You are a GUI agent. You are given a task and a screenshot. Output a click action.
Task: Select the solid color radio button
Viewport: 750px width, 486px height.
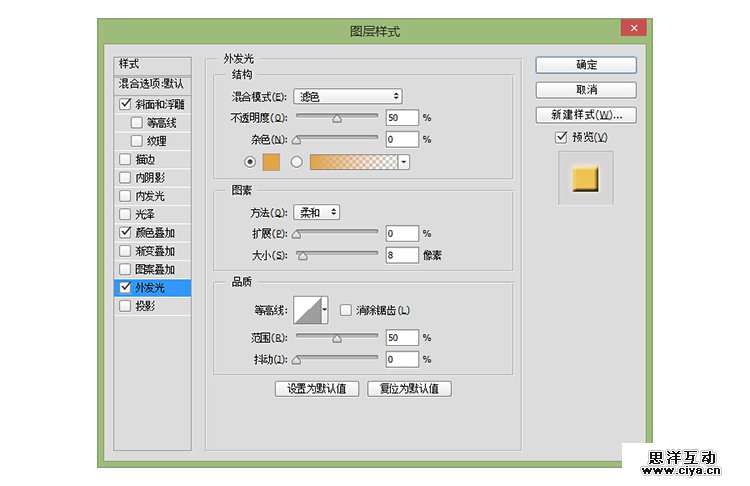tap(250, 161)
